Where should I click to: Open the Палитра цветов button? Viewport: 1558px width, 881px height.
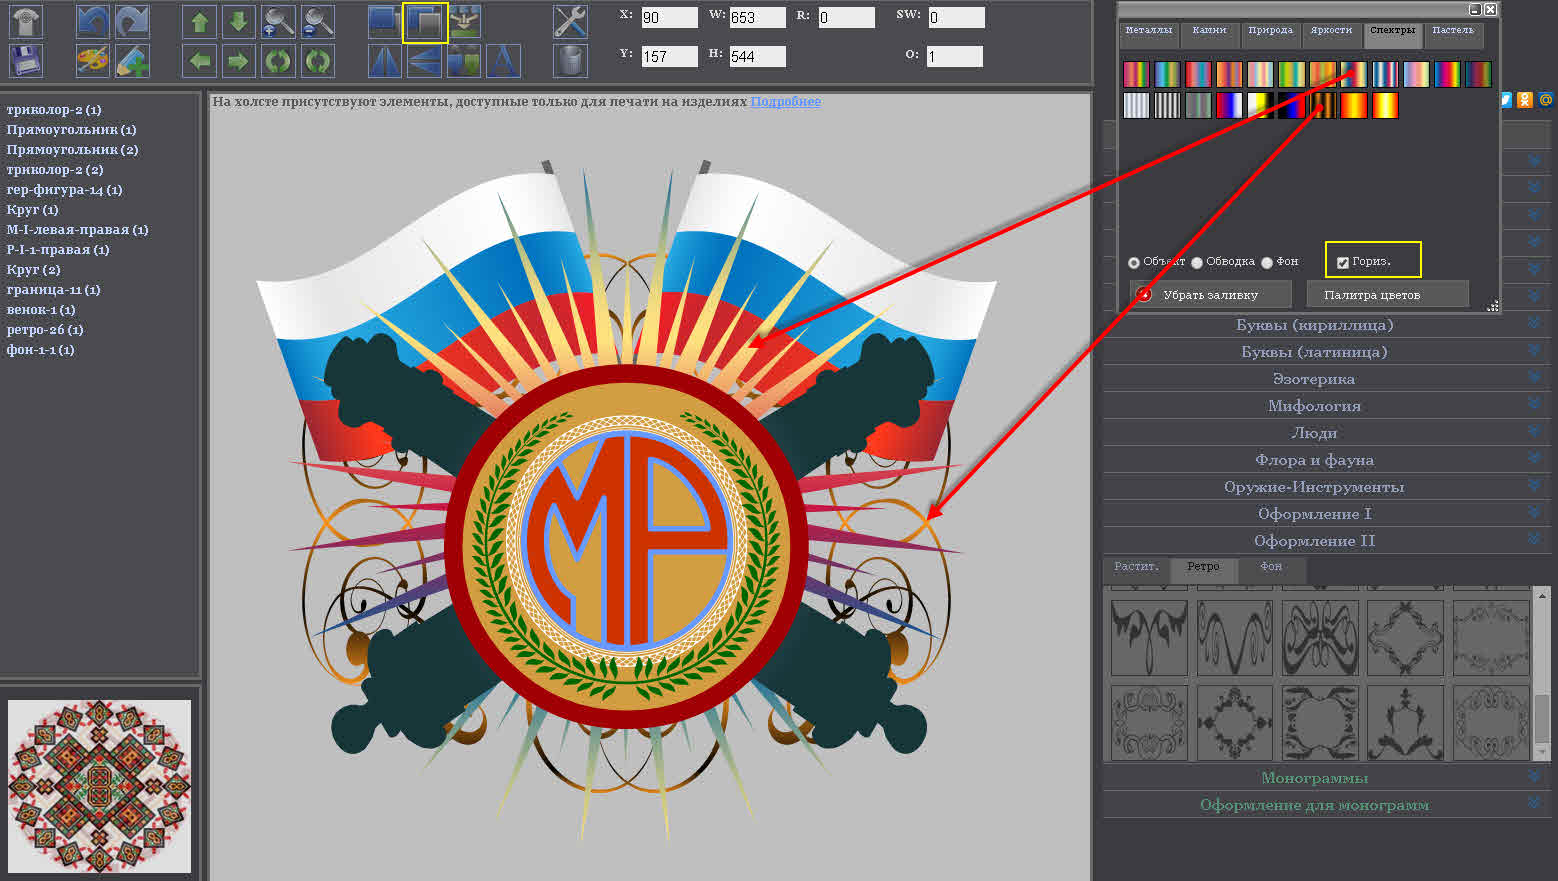click(1388, 294)
